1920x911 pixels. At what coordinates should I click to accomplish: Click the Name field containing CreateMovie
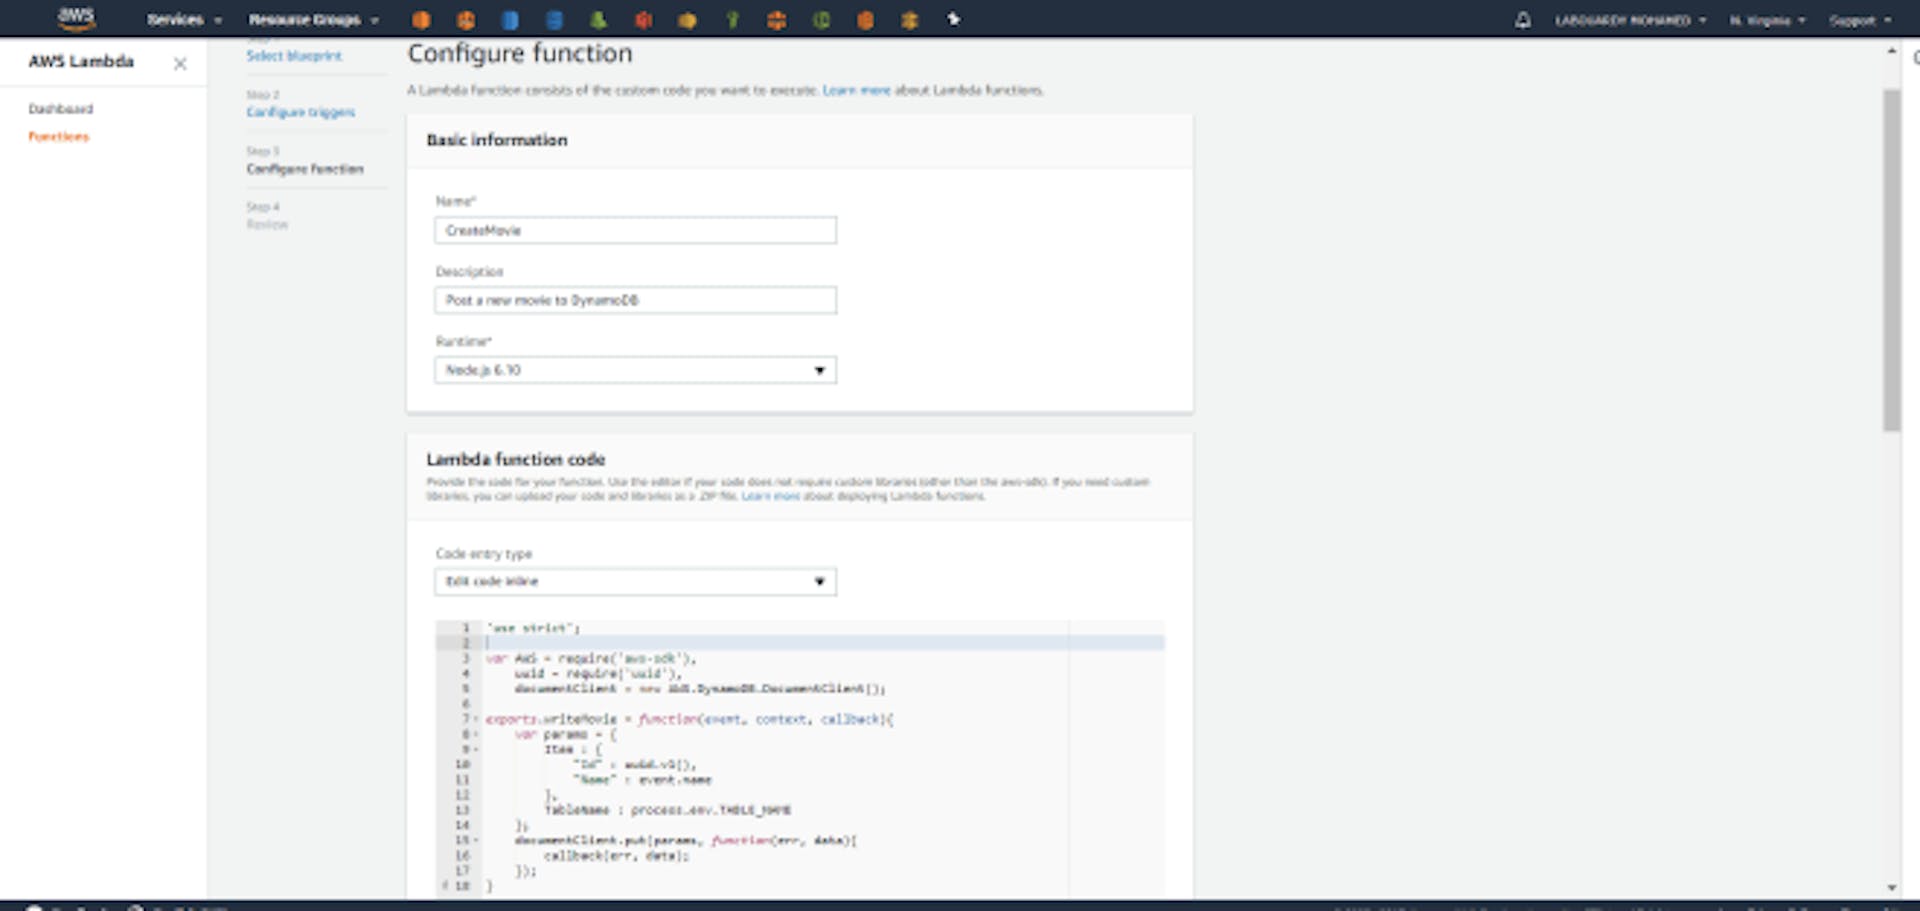tap(635, 230)
